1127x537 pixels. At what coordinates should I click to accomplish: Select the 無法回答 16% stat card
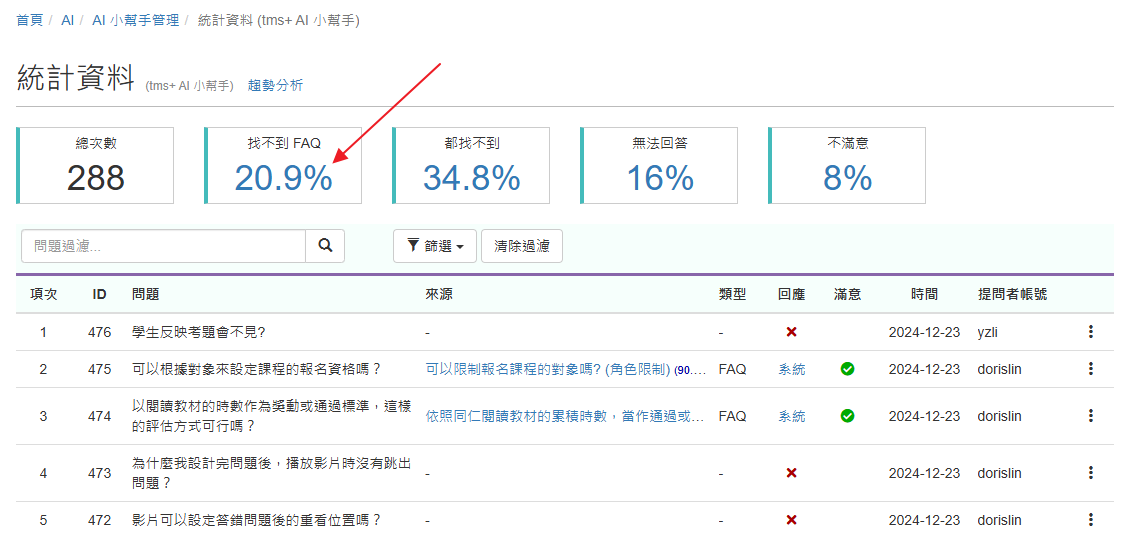[x=659, y=166]
